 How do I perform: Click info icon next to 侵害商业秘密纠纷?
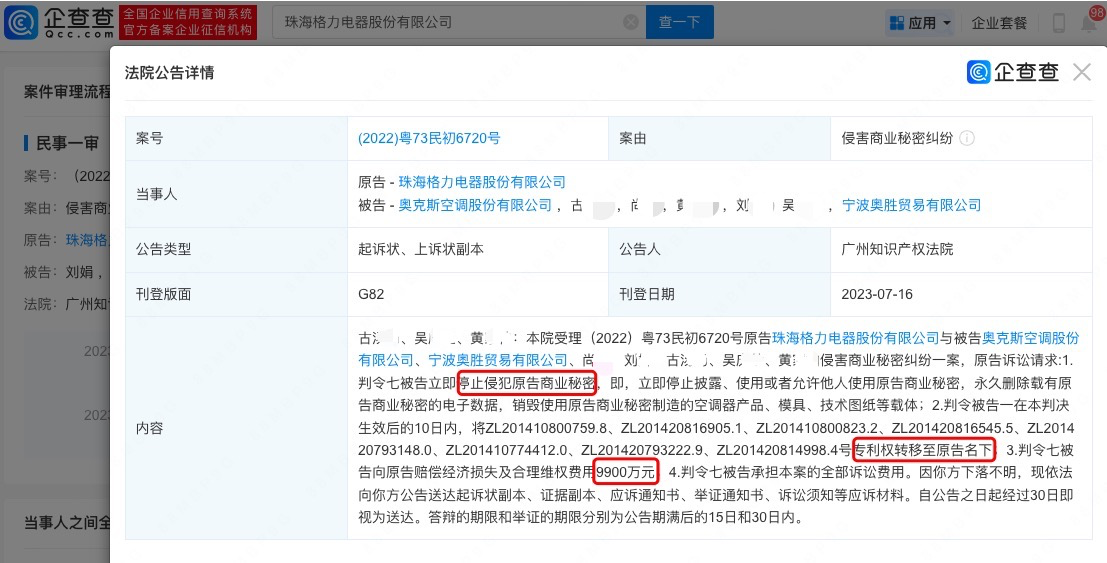point(967,138)
